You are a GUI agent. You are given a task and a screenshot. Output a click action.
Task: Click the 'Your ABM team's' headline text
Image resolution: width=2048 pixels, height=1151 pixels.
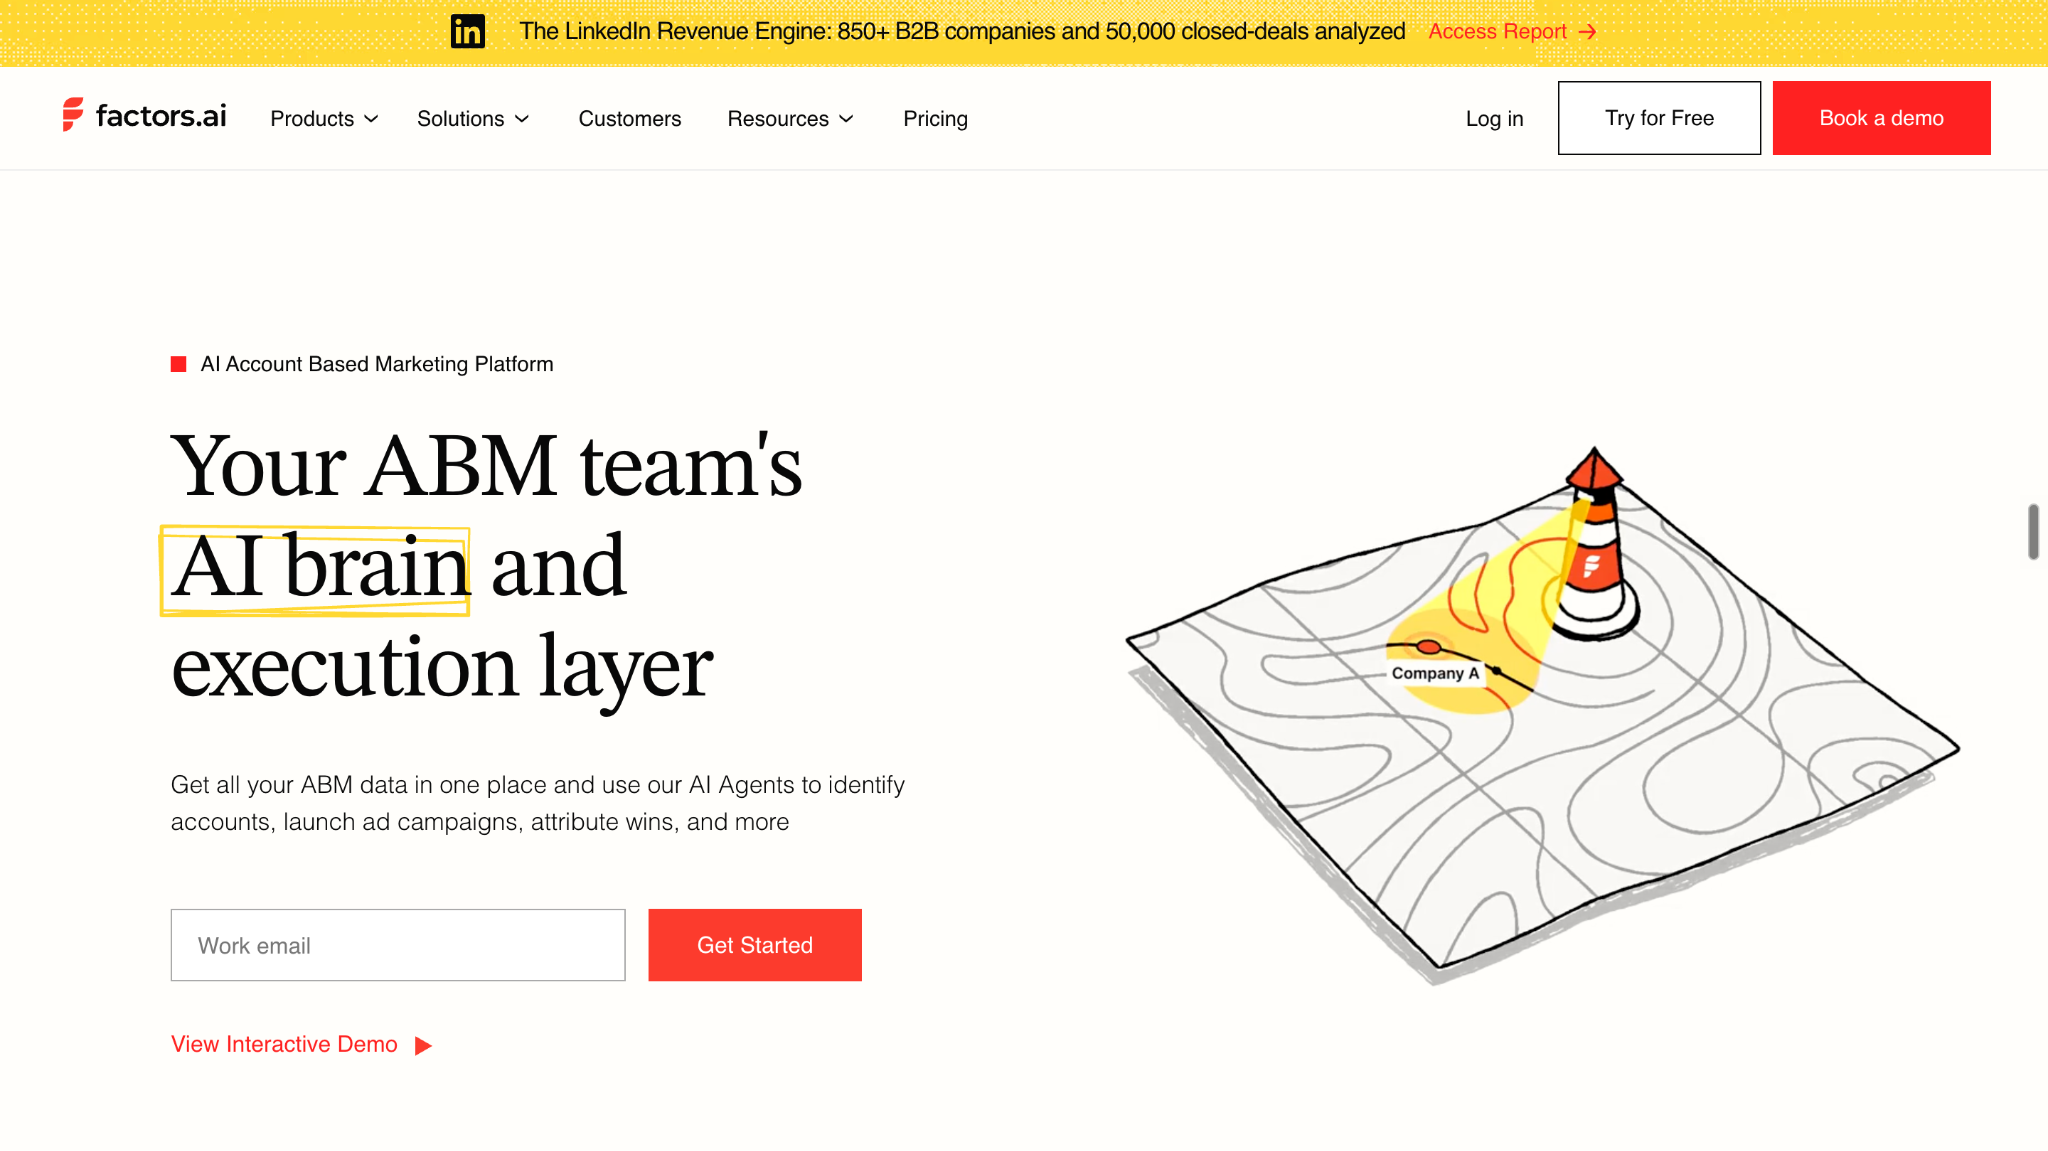point(486,466)
